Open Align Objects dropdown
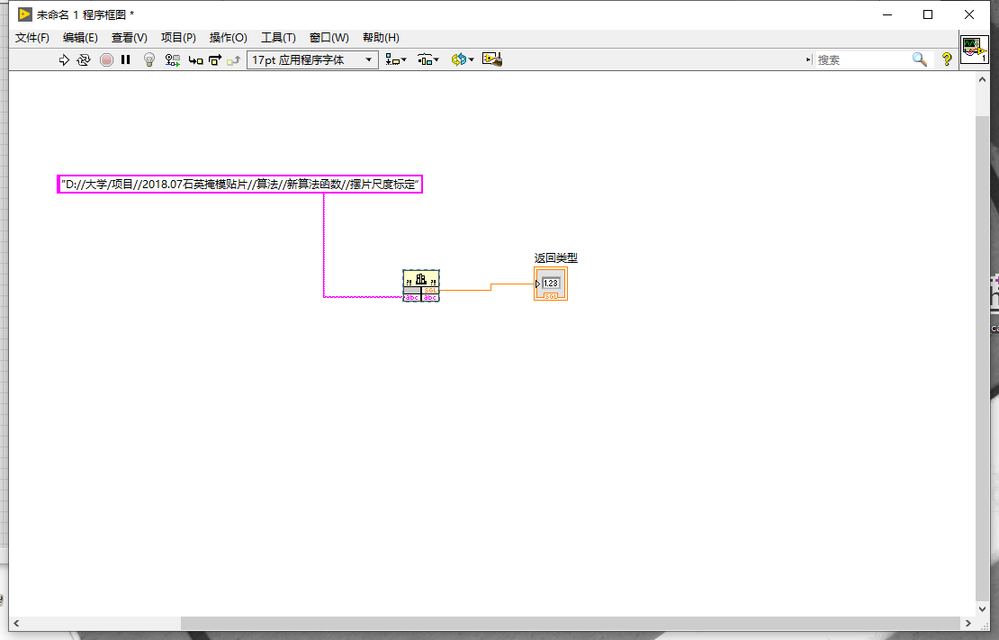Image resolution: width=999 pixels, height=640 pixels. click(396, 60)
